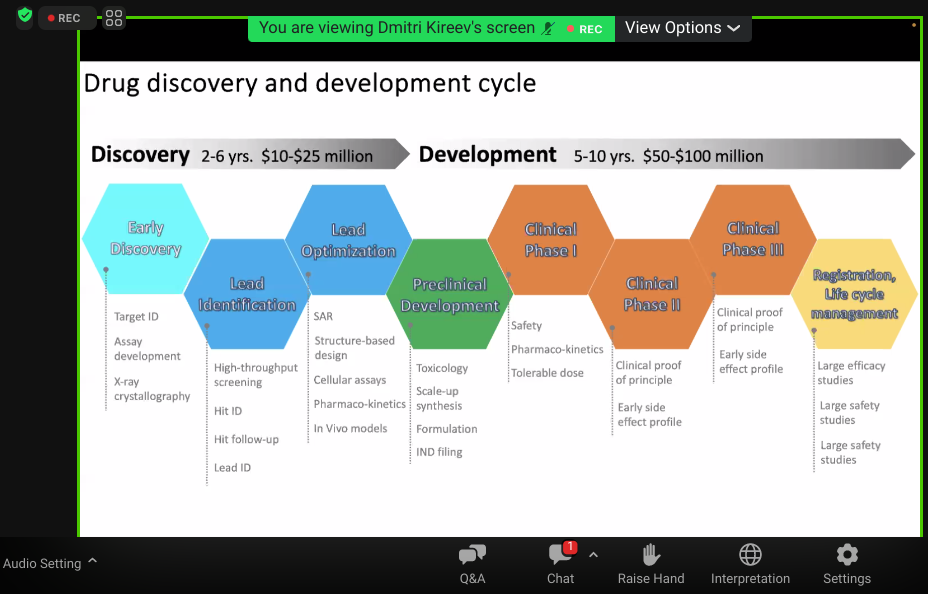928x594 pixels.
Task: Open the Q&A panel
Action: click(x=472, y=564)
